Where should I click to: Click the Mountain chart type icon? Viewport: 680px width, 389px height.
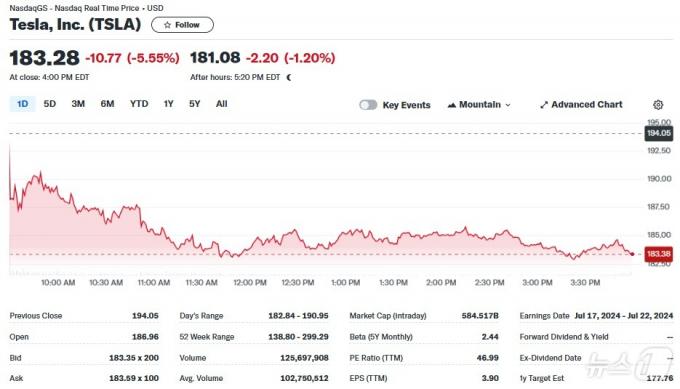451,105
